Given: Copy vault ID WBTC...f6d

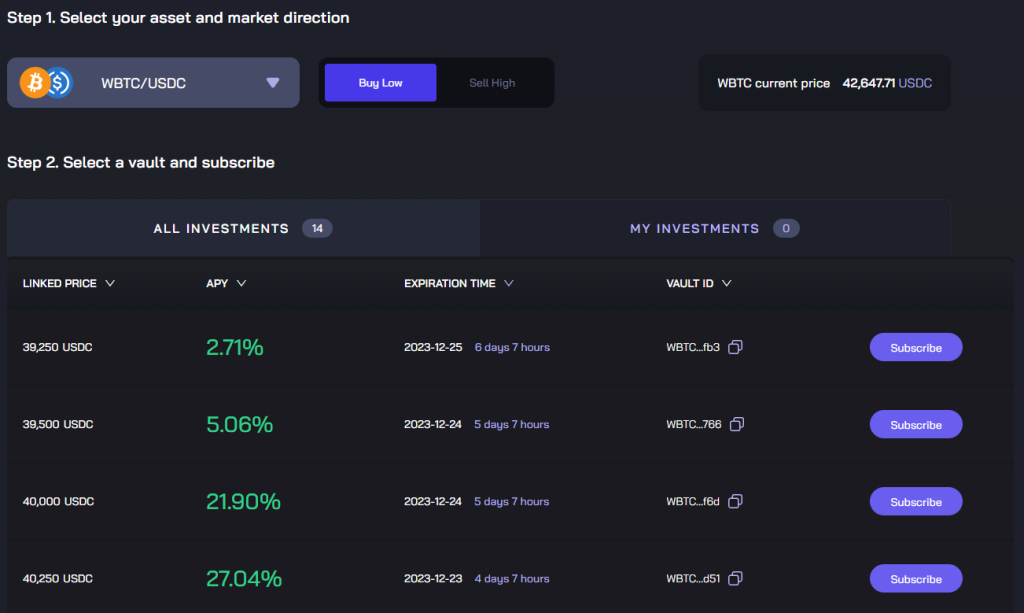Looking at the screenshot, I should point(735,502).
